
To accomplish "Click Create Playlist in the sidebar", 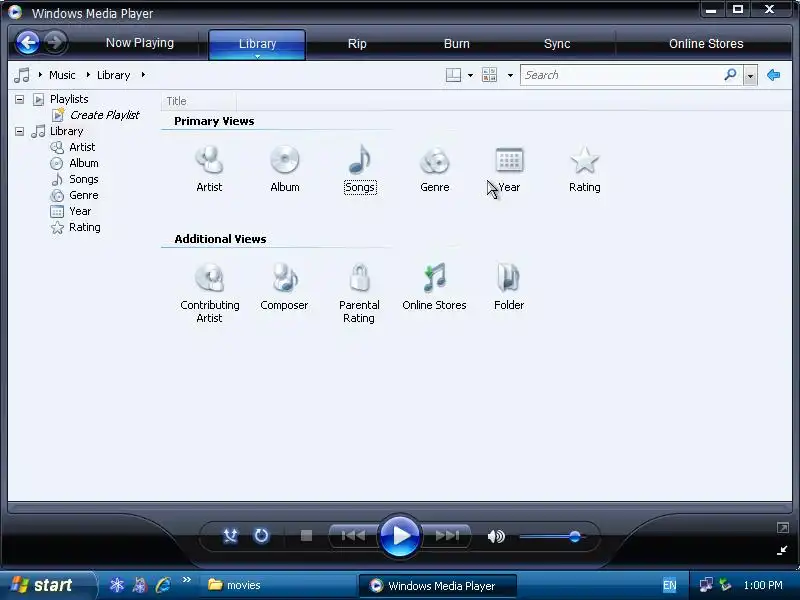I will (105, 115).
